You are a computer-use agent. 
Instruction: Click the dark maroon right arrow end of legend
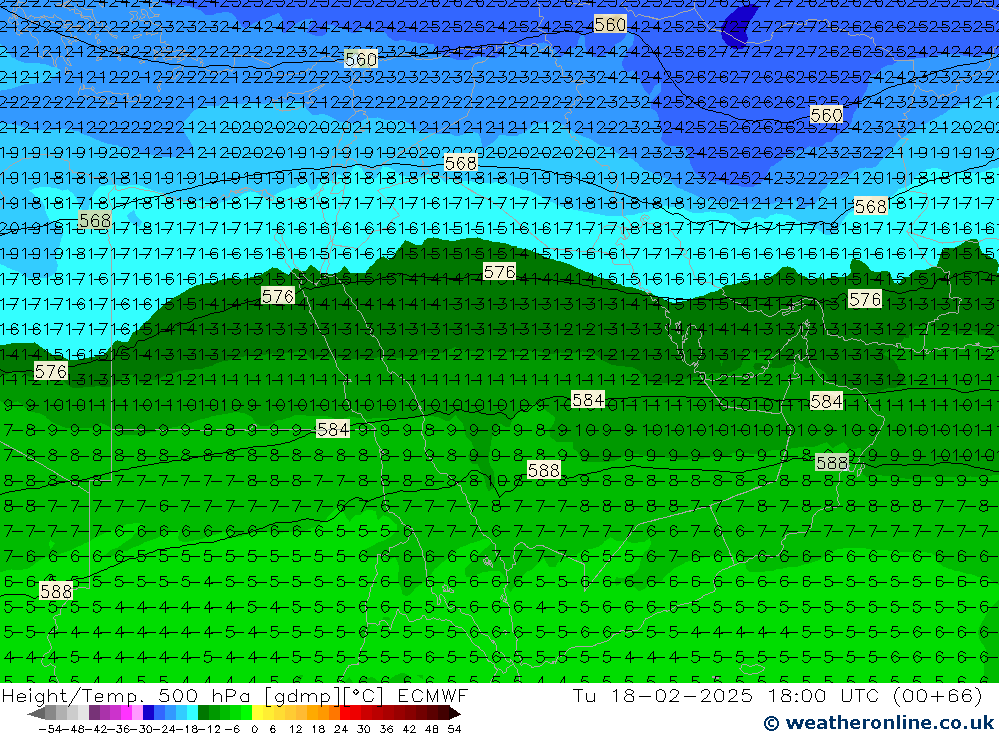click(x=455, y=712)
